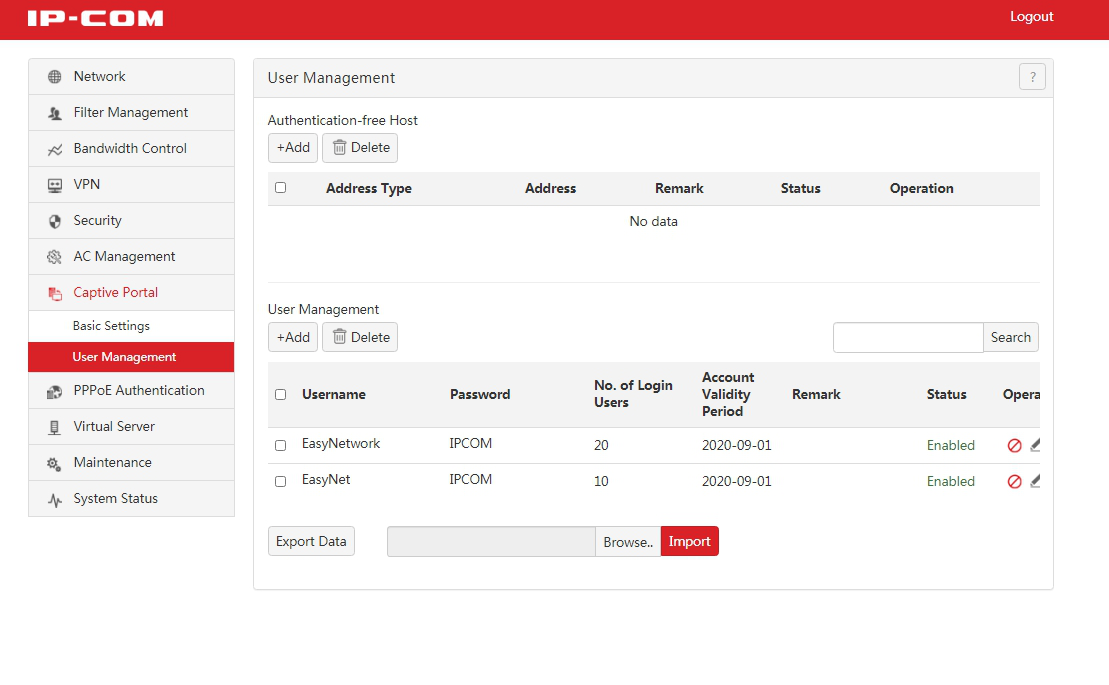
Task: Click Enabled status in EasyNet row
Action: click(x=951, y=481)
